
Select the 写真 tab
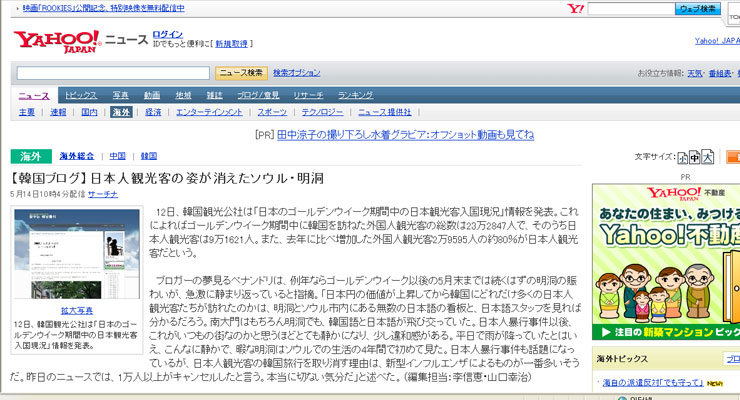(120, 95)
